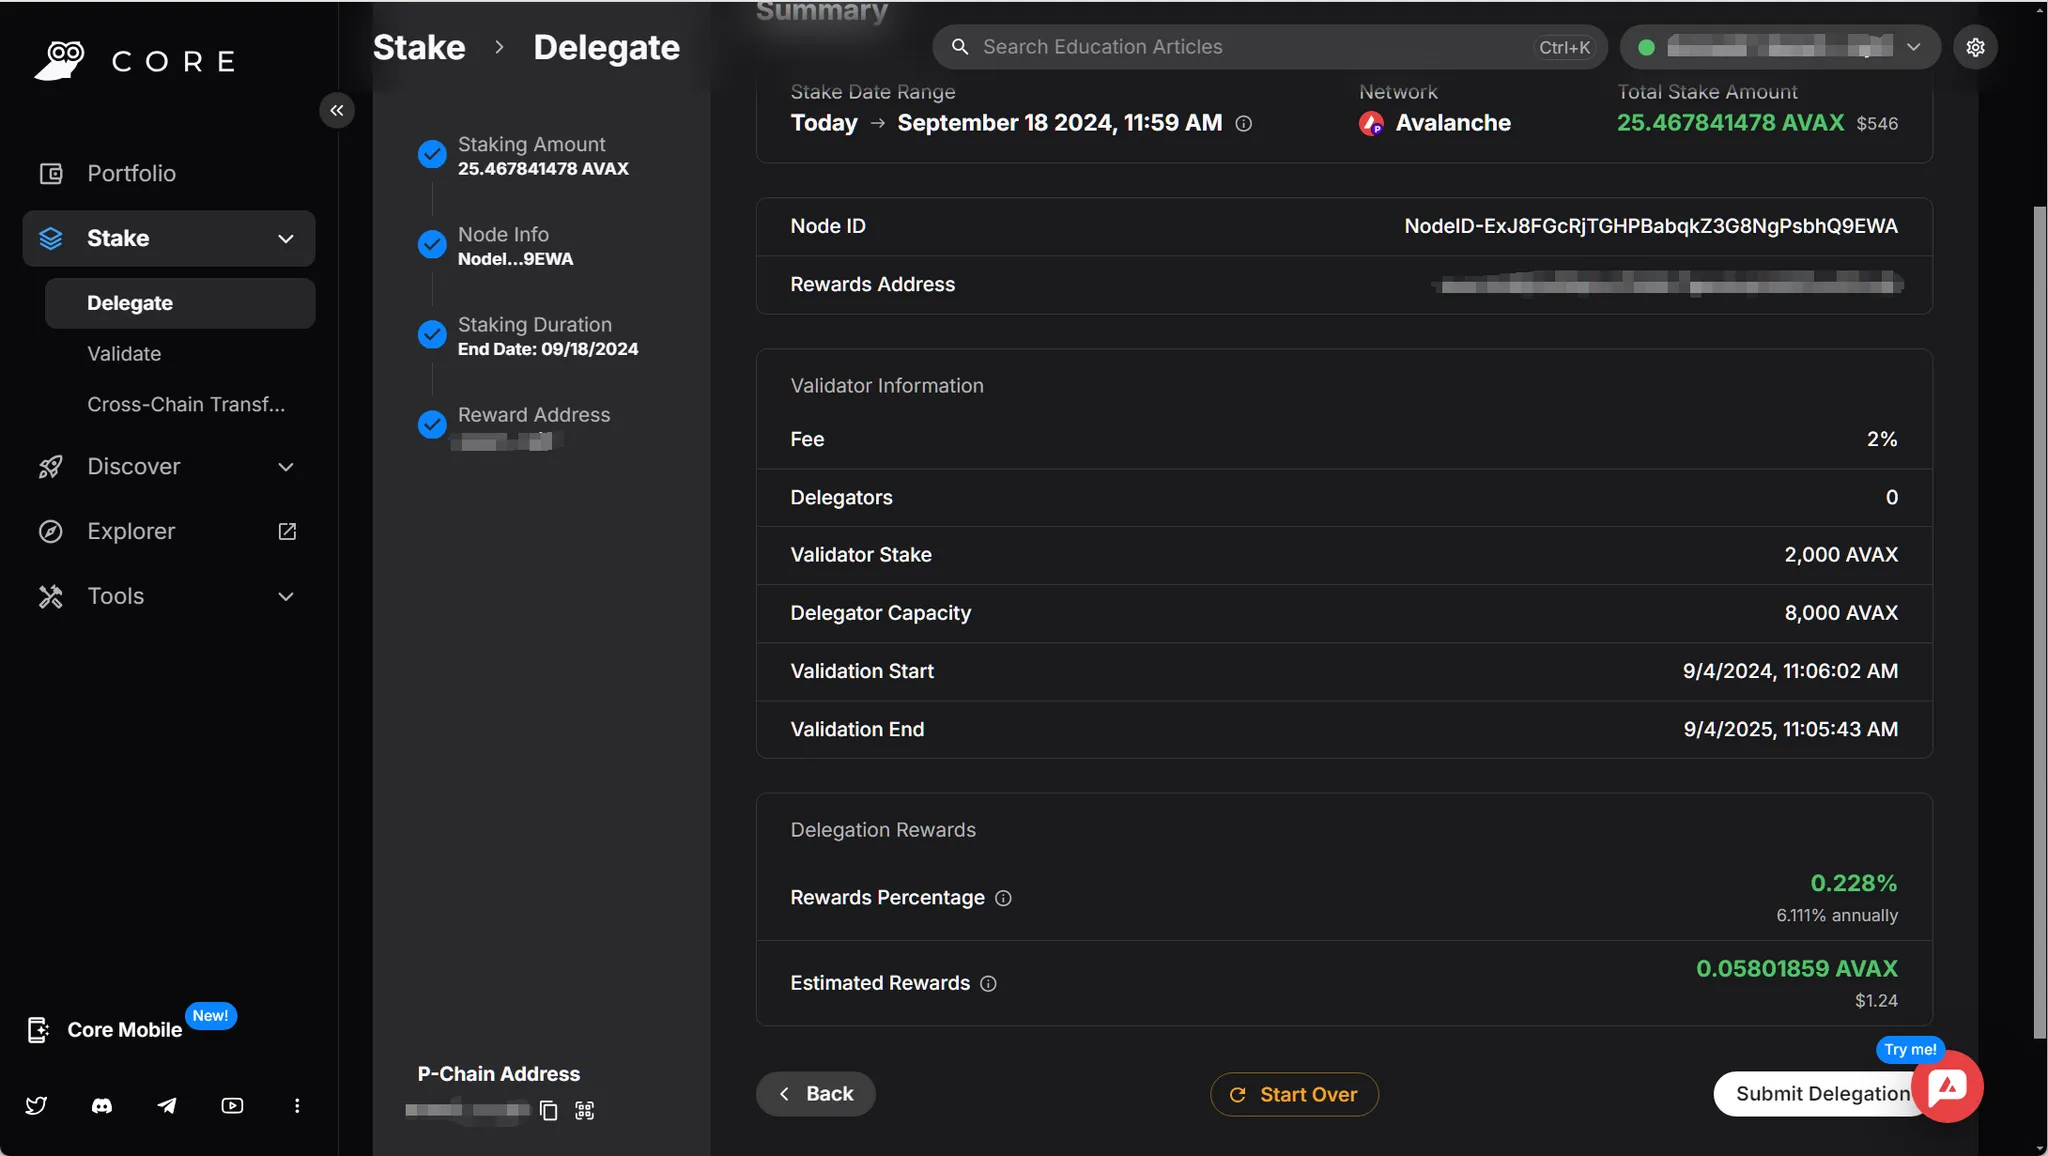Viewport: 2048px width, 1156px height.
Task: Click the Stake Date Range info icon
Action: (x=1244, y=124)
